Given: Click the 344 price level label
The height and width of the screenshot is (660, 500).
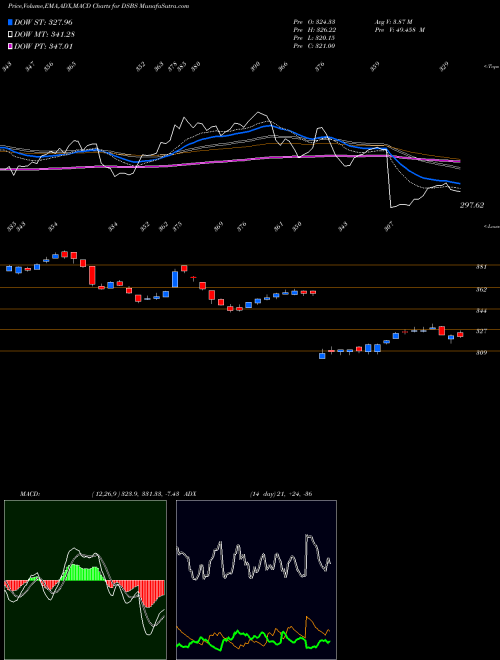Looking at the screenshot, I should (x=481, y=311).
